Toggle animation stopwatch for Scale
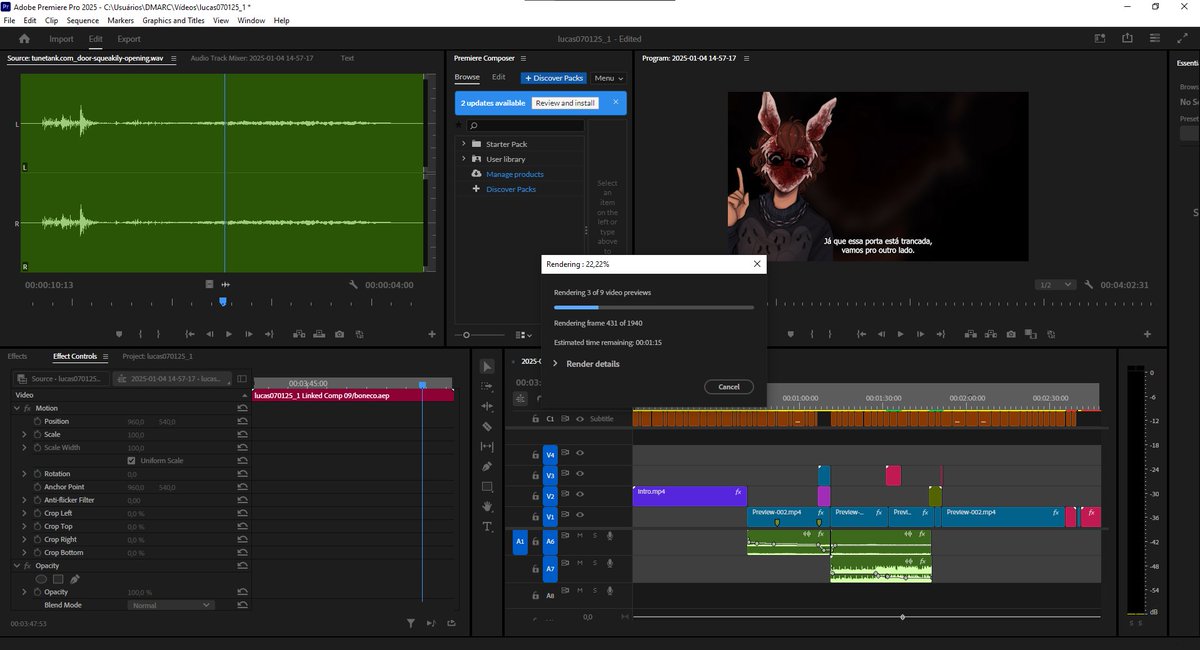 [x=37, y=434]
